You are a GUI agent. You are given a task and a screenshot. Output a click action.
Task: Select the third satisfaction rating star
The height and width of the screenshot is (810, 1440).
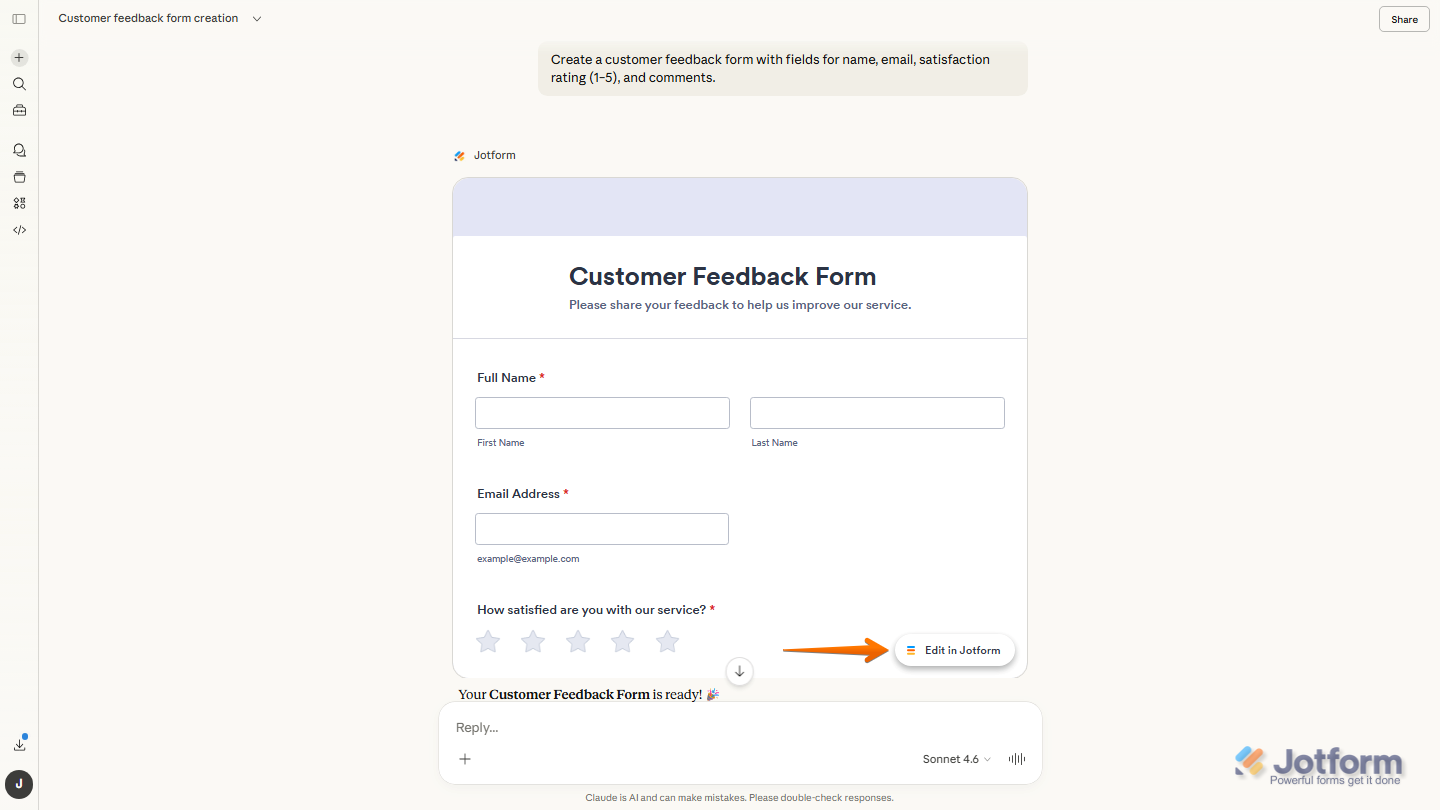[x=577, y=641]
